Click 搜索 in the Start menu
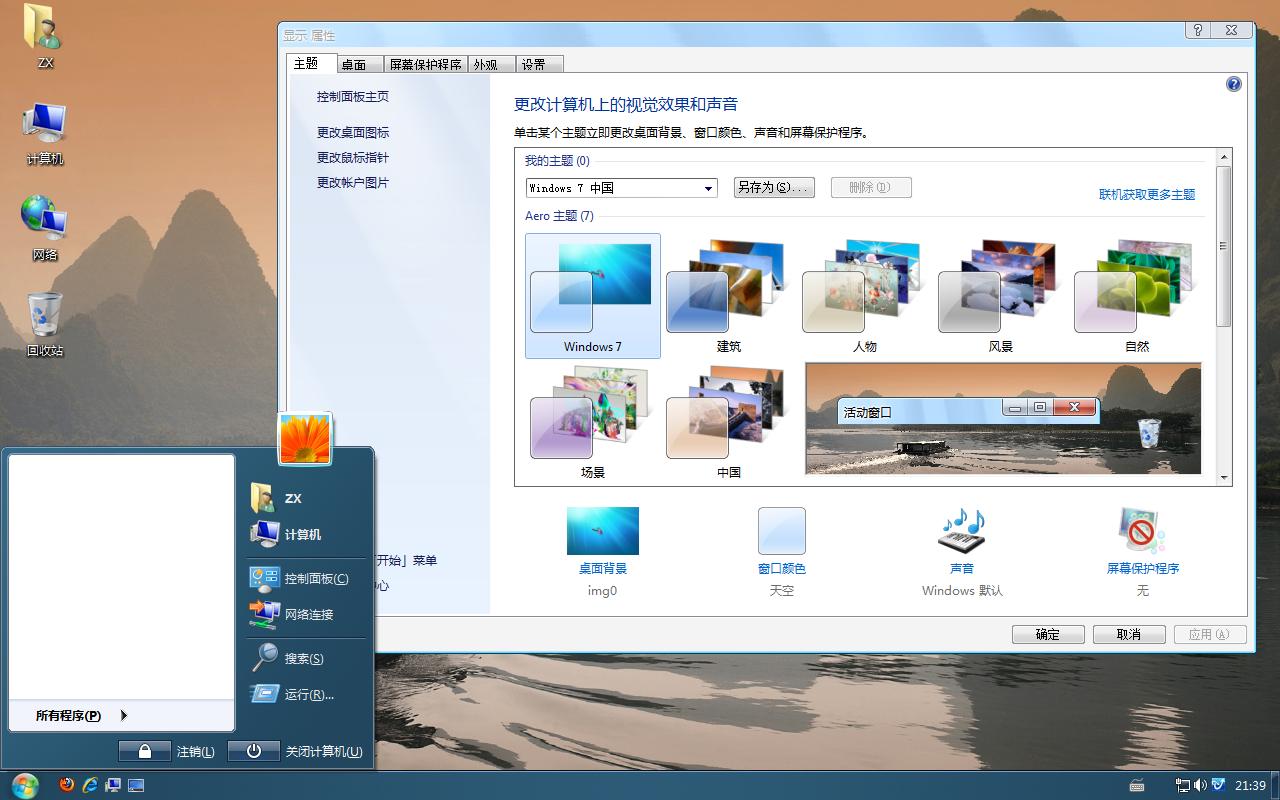1280x800 pixels. pos(297,658)
